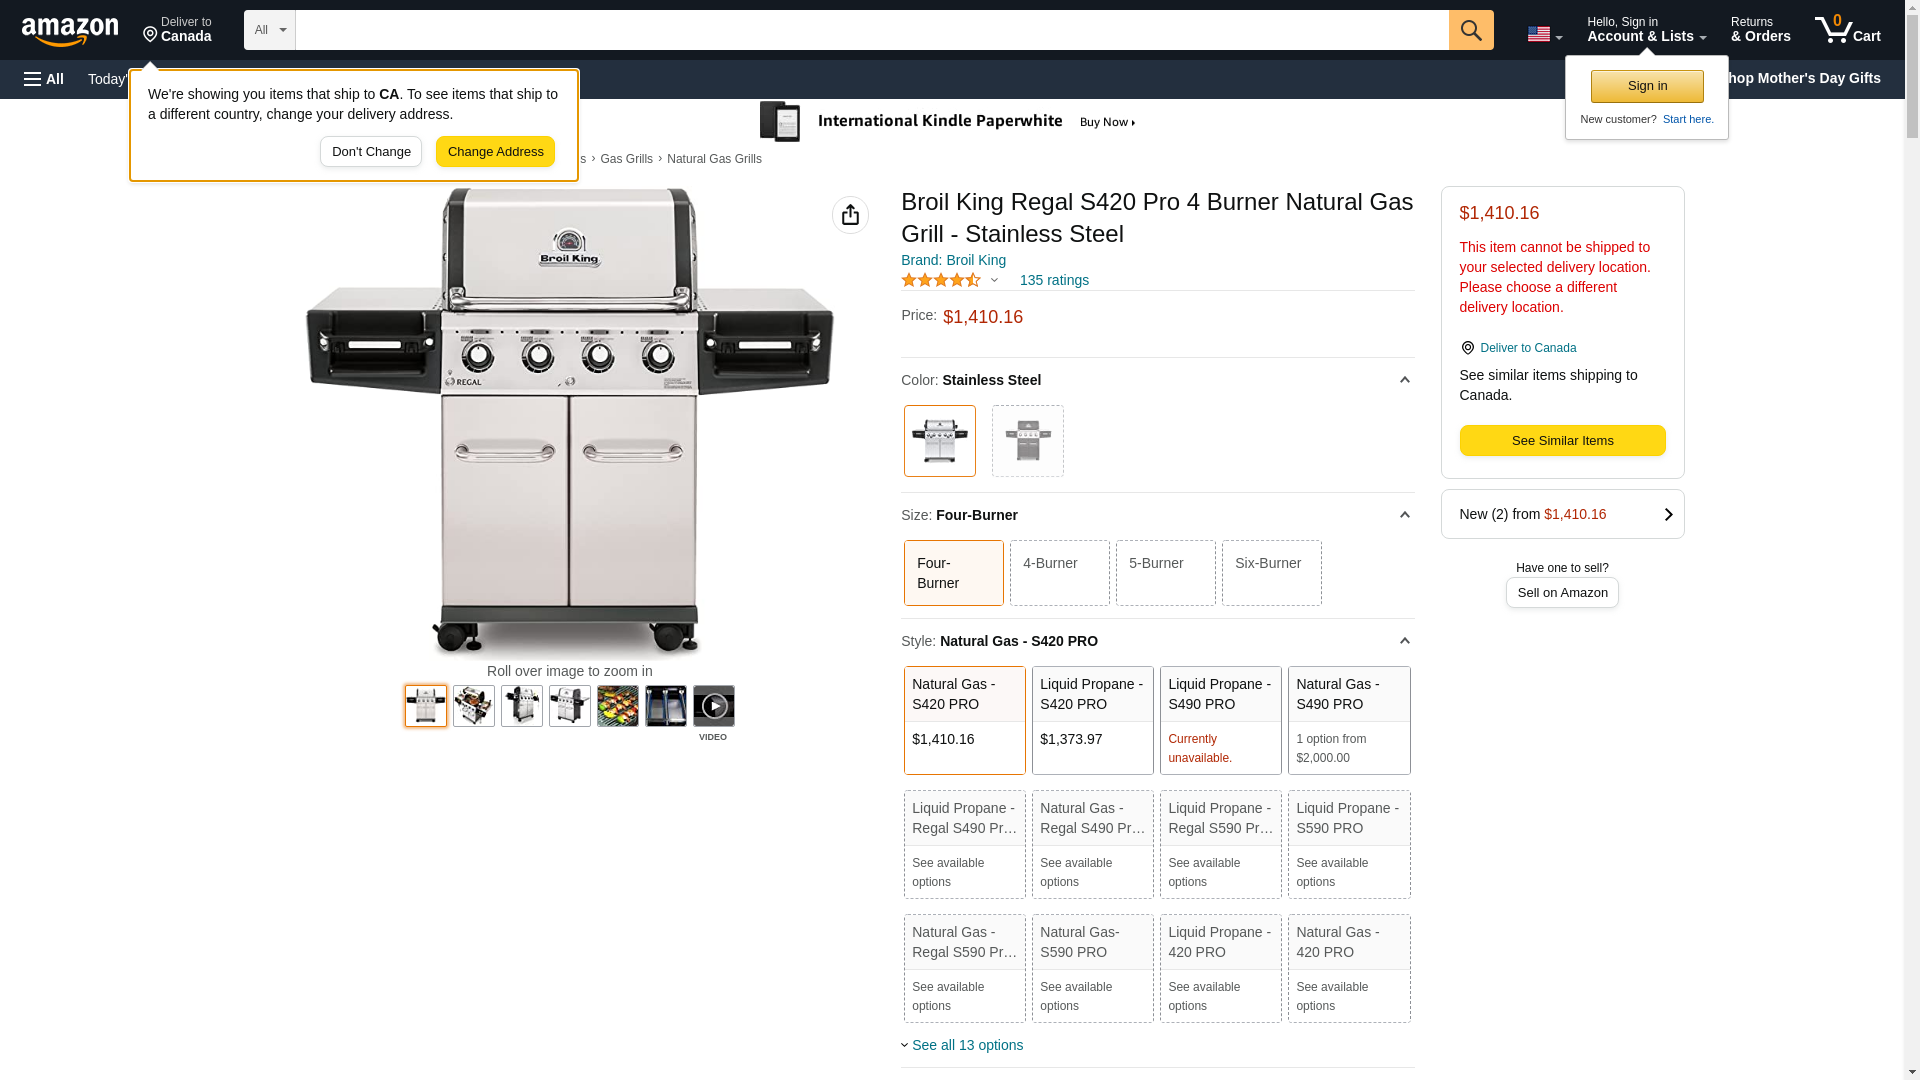Open Natural Gas Grills breadcrumb

click(714, 159)
